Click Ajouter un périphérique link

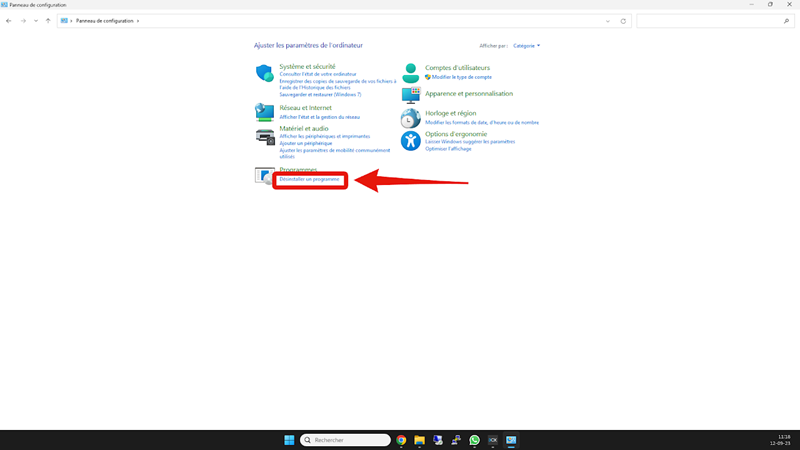point(306,143)
